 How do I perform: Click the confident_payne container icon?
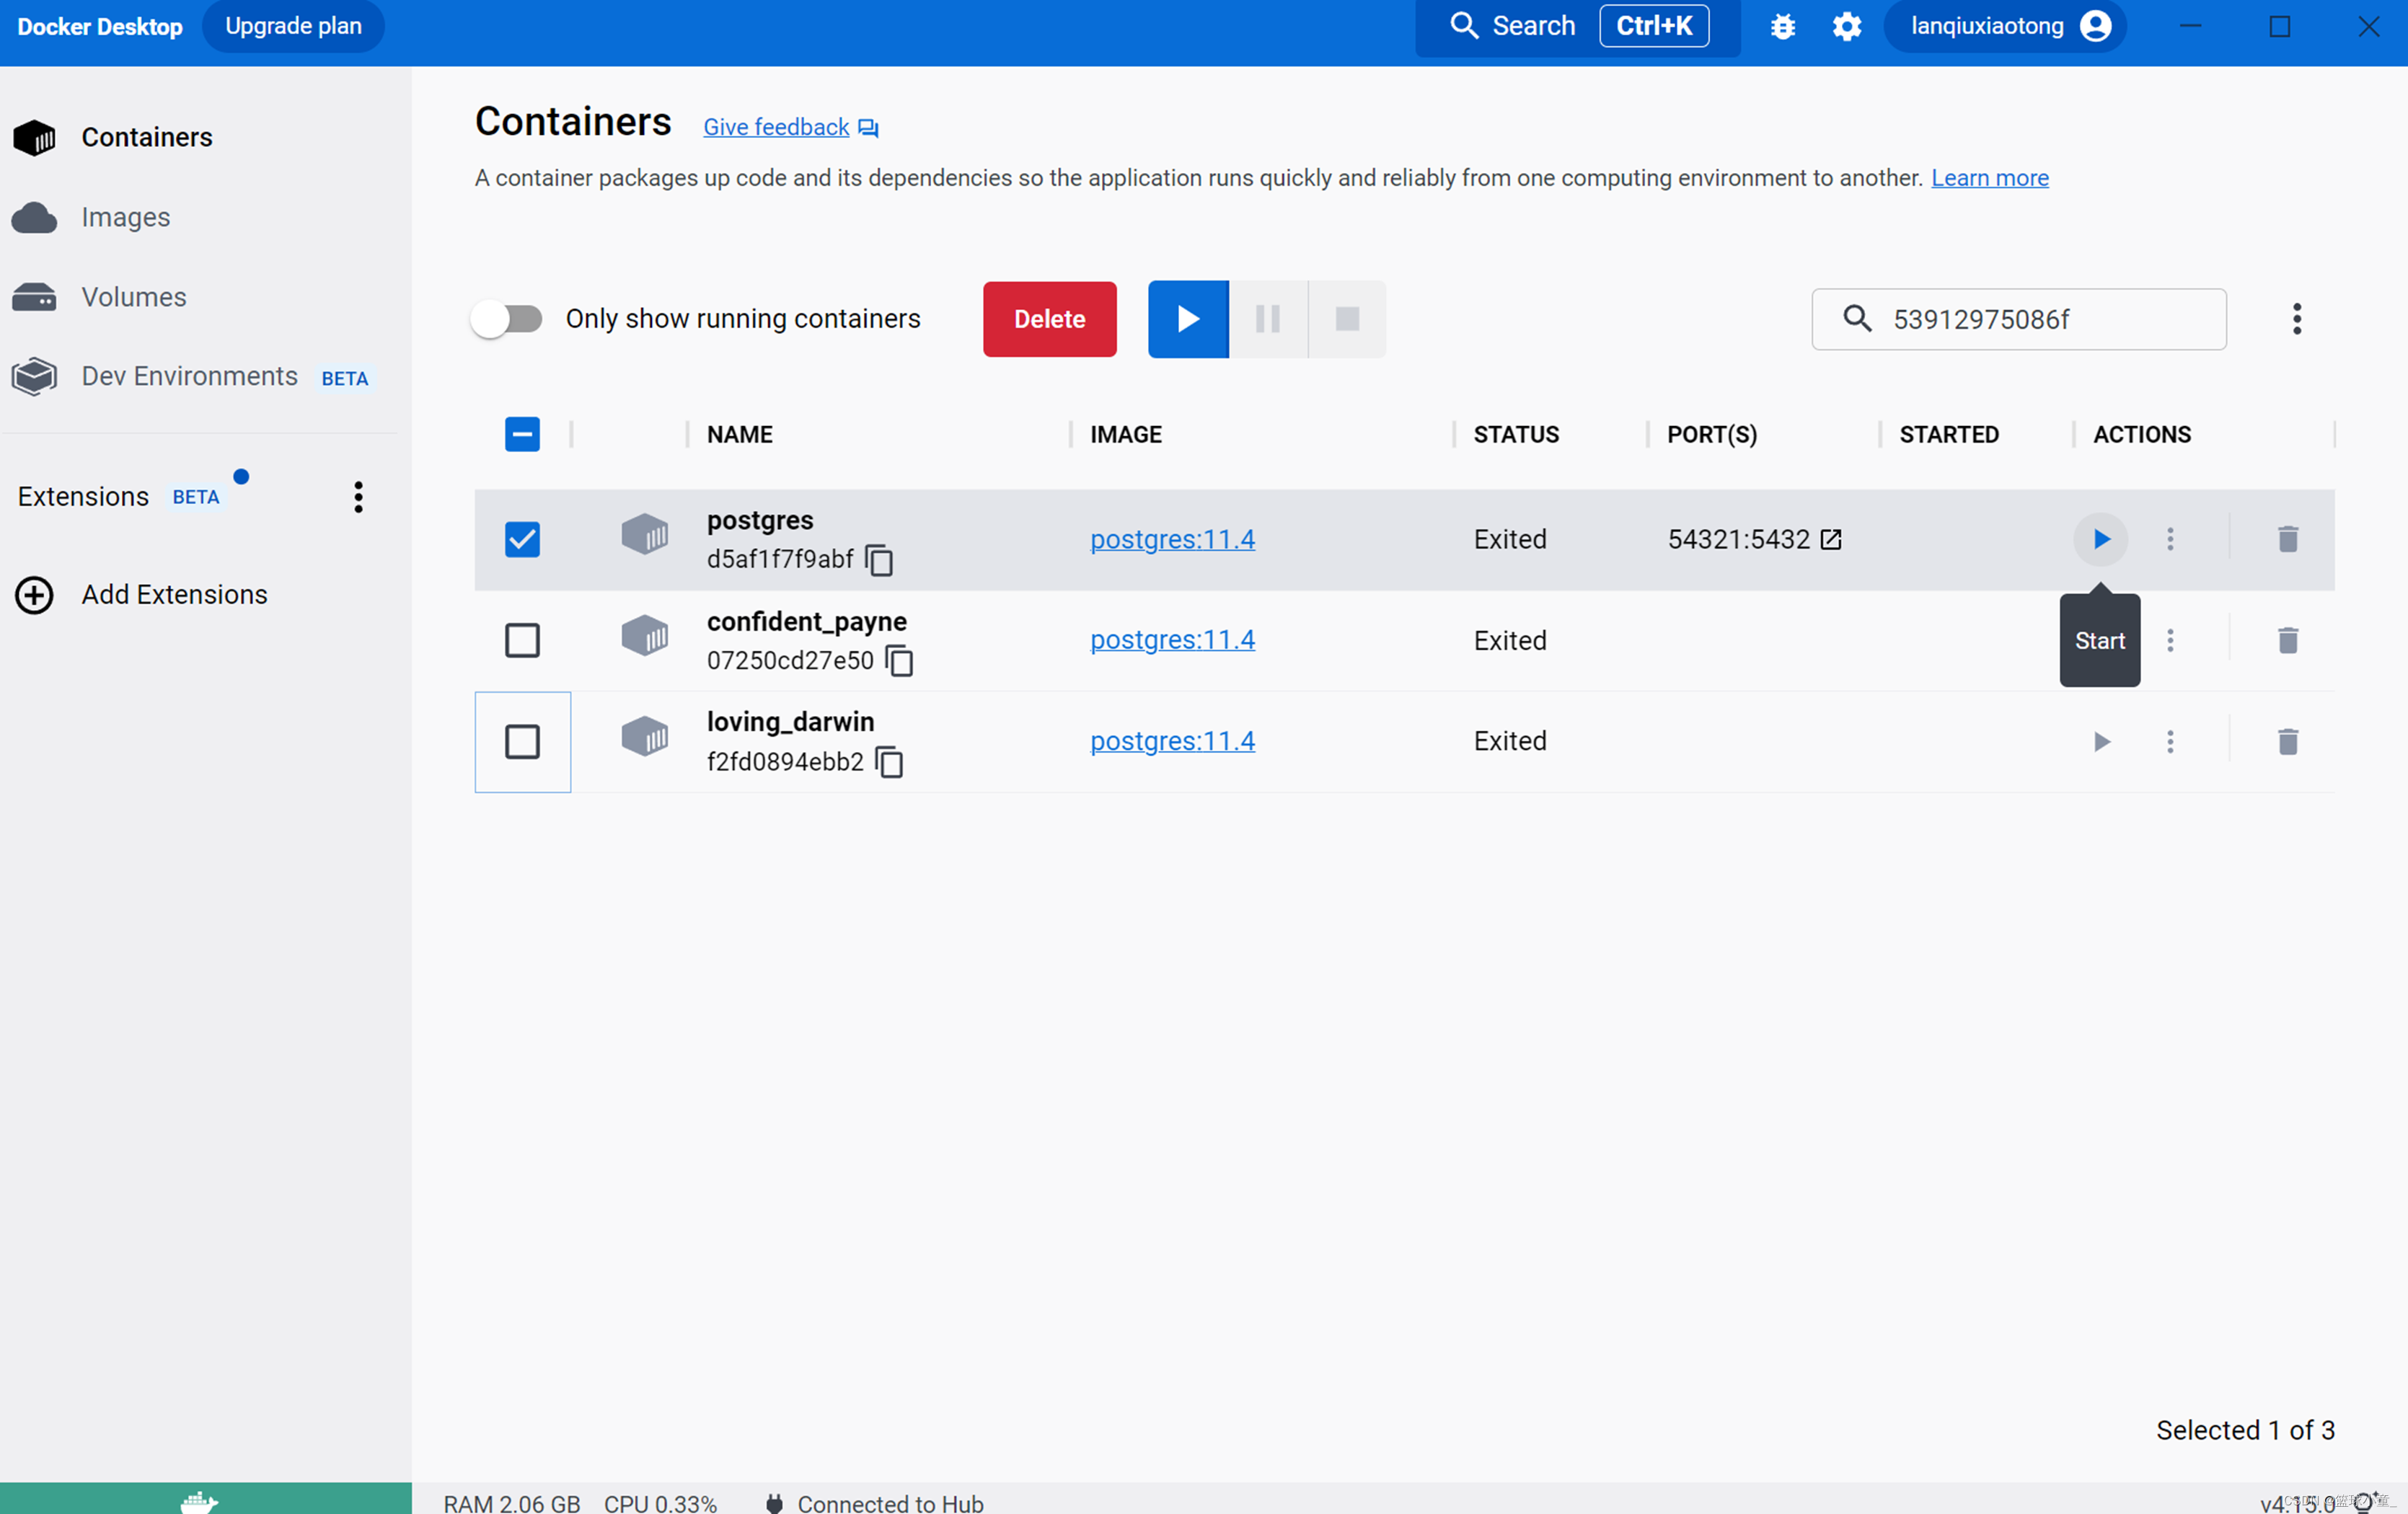[645, 636]
